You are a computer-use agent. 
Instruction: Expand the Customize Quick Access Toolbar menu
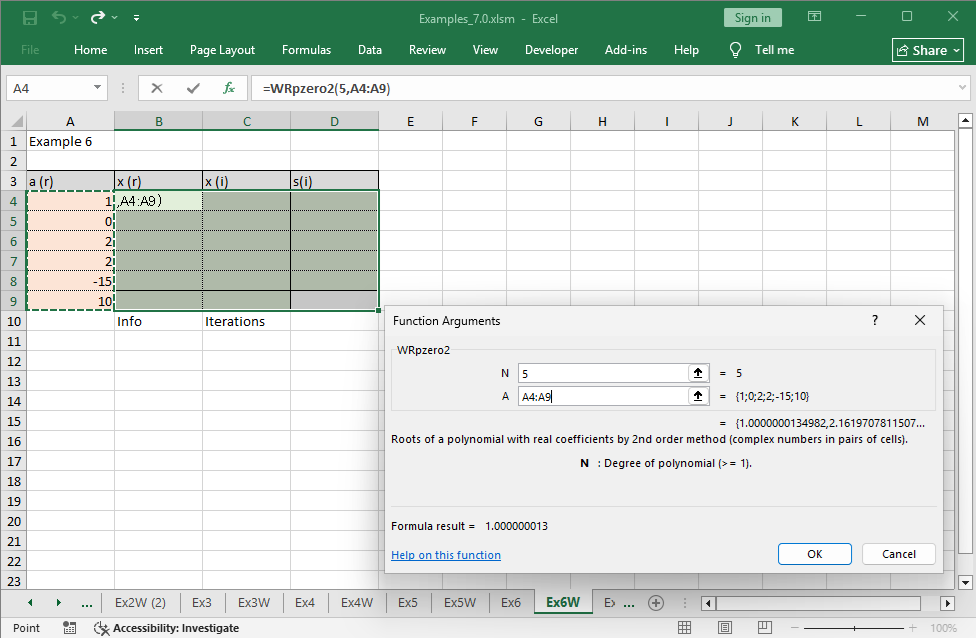(136, 18)
